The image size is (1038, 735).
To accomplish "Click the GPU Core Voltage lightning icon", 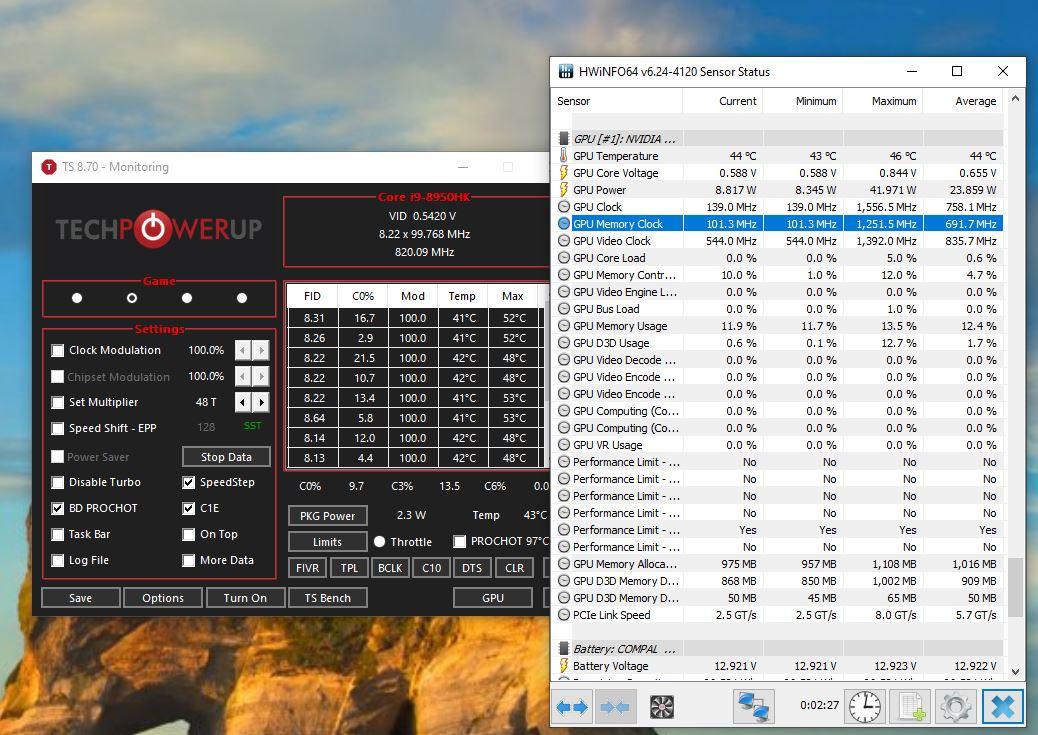I will [563, 173].
